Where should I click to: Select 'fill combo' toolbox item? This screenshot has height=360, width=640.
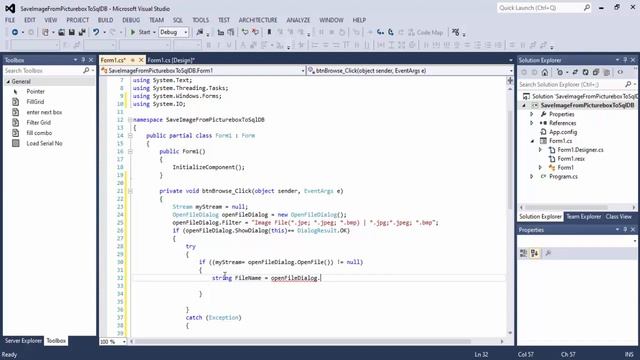[x=39, y=133]
